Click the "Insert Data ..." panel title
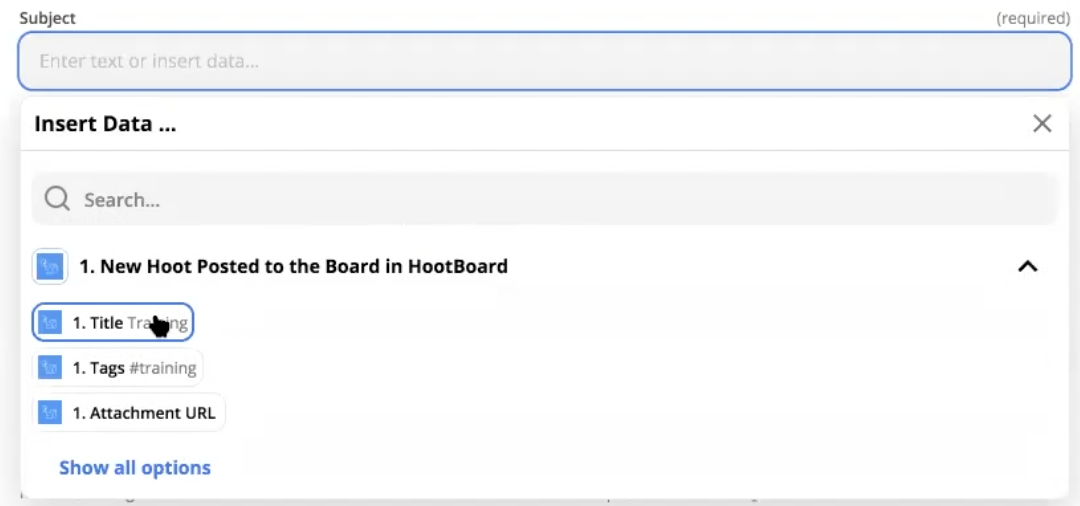Screen dimensions: 1080x506 (x=105, y=124)
